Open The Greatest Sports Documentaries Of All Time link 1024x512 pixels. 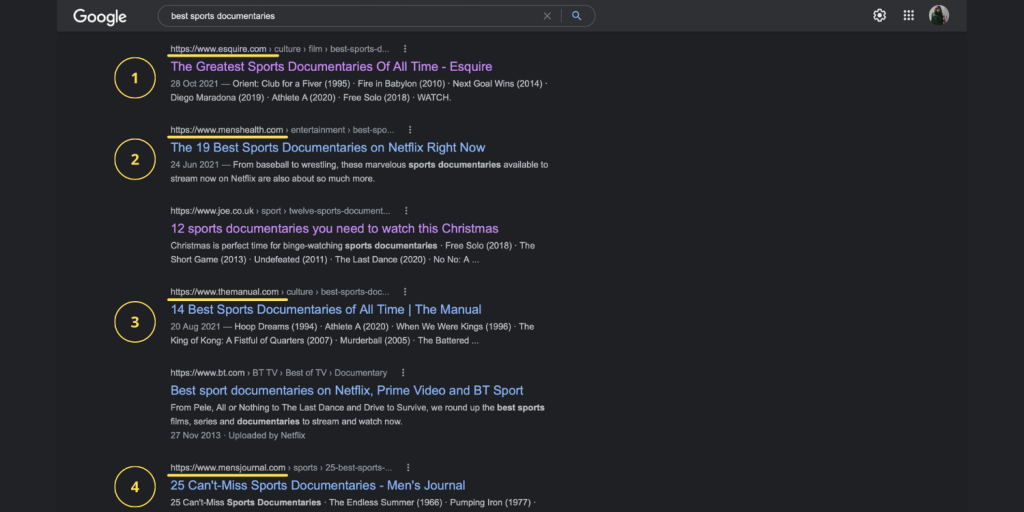pos(331,67)
